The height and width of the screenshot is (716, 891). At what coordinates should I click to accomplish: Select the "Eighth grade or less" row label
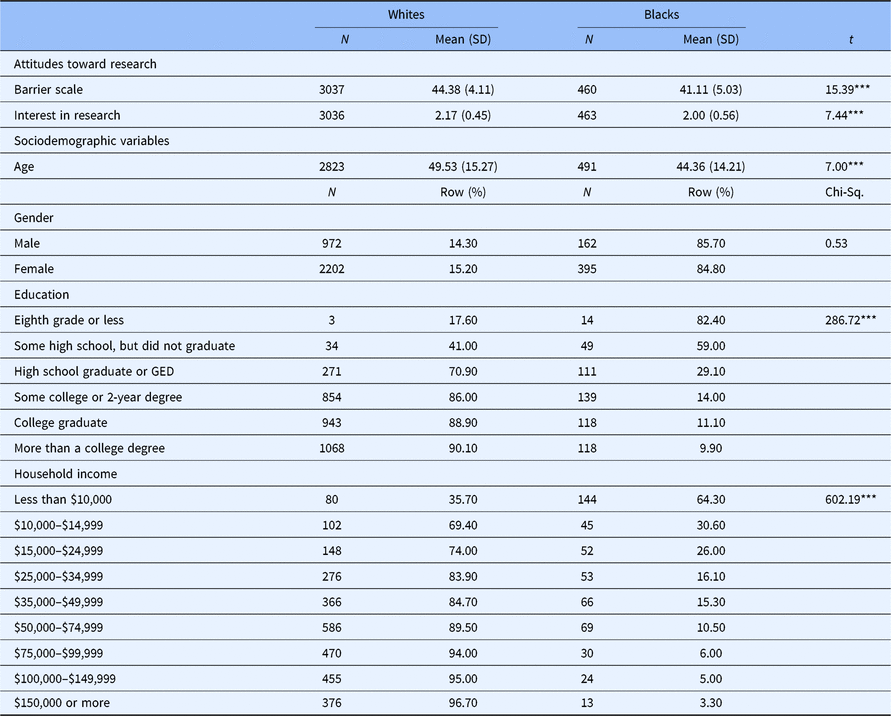pyautogui.click(x=69, y=320)
